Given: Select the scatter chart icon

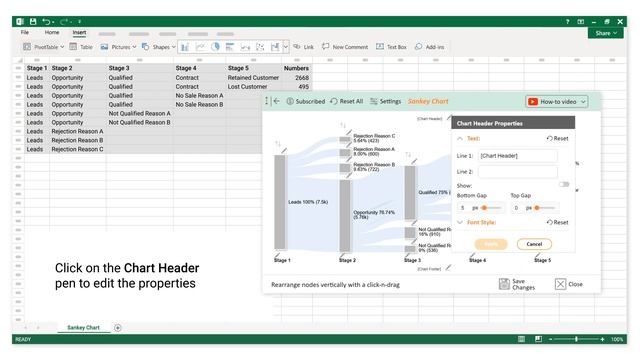Looking at the screenshot, I should [x=260, y=47].
